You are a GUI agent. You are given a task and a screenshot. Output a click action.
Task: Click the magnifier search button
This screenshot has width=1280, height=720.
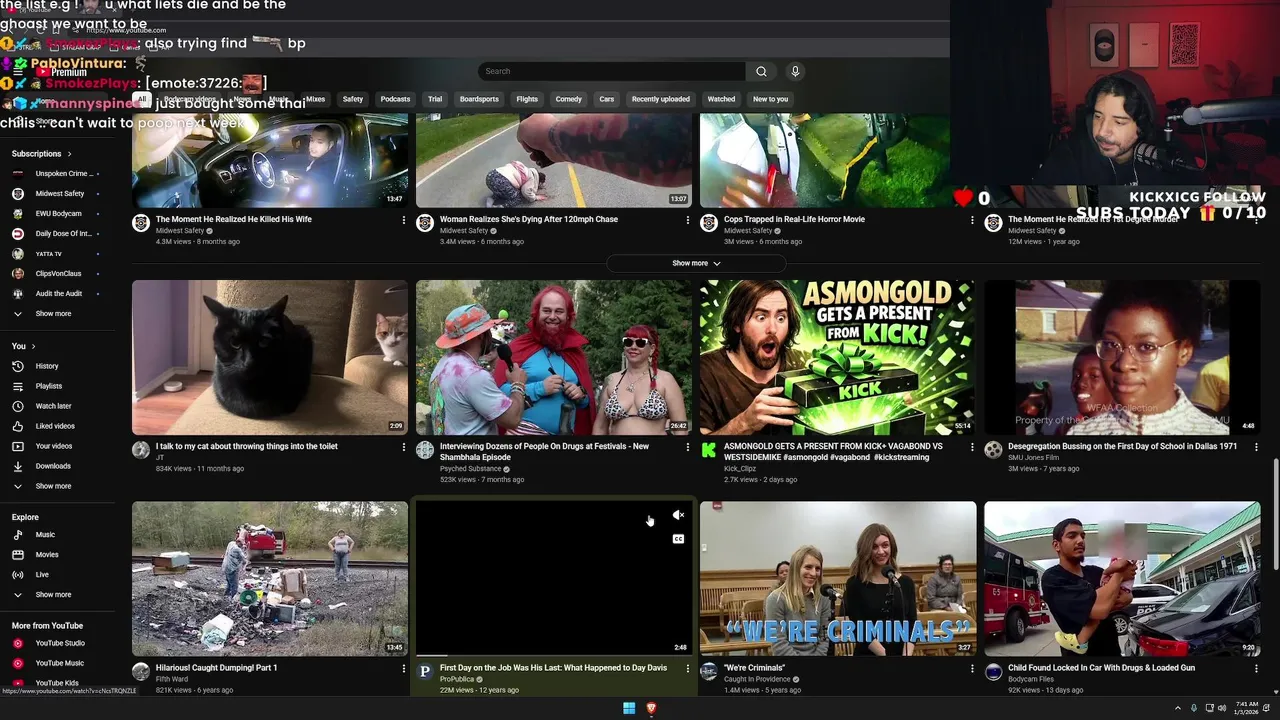coord(761,71)
